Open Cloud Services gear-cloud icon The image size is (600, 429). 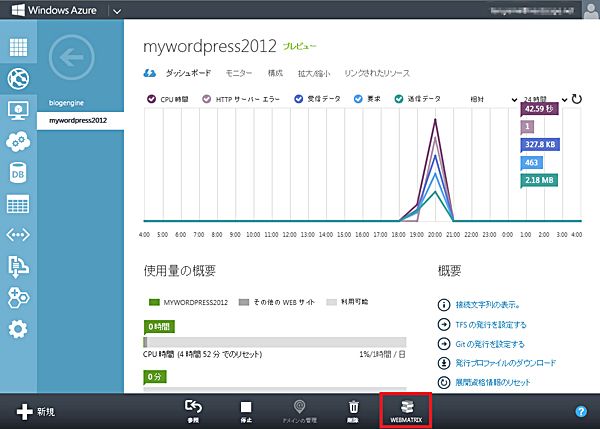18,142
